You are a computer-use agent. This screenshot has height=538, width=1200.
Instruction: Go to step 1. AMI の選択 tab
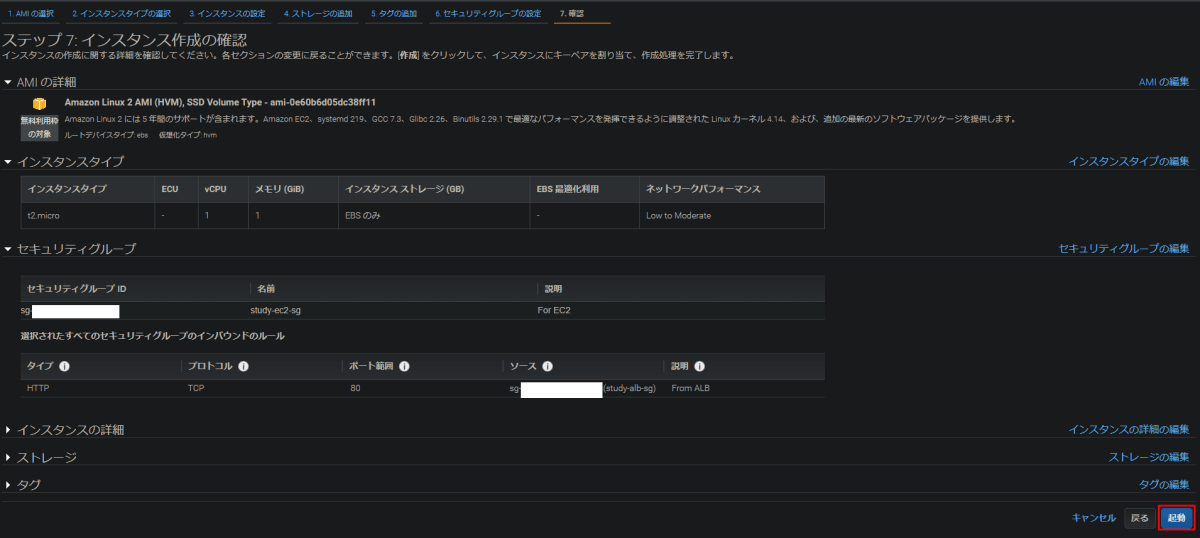pos(31,14)
